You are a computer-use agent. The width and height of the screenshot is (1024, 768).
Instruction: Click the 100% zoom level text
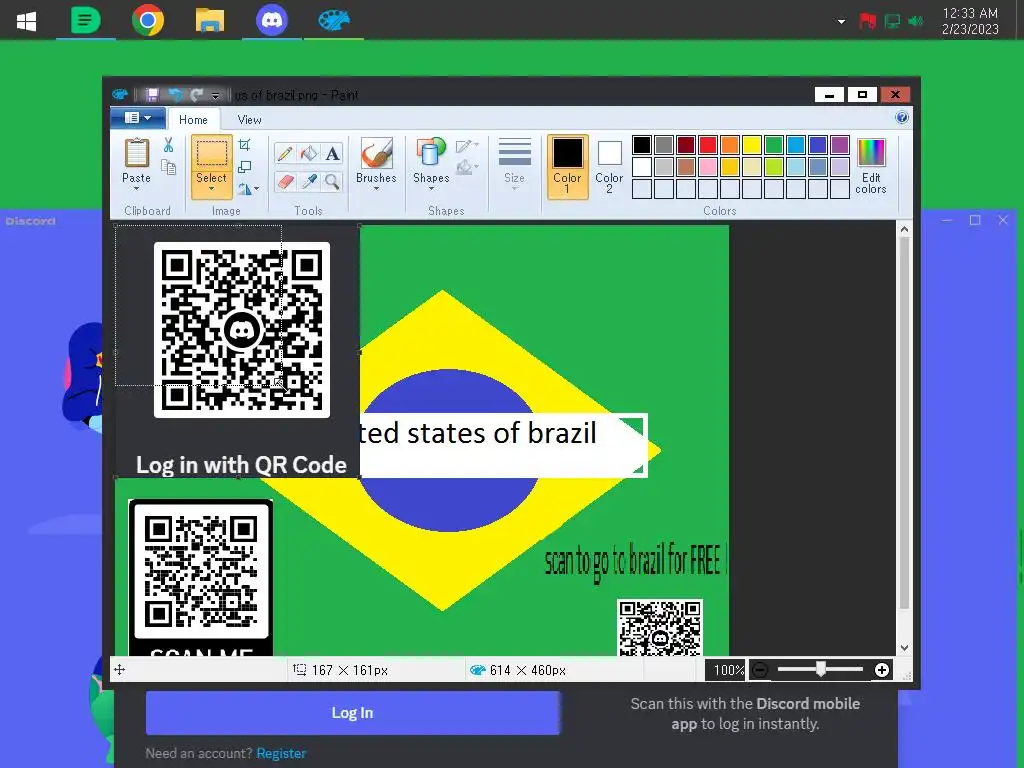pyautogui.click(x=728, y=670)
